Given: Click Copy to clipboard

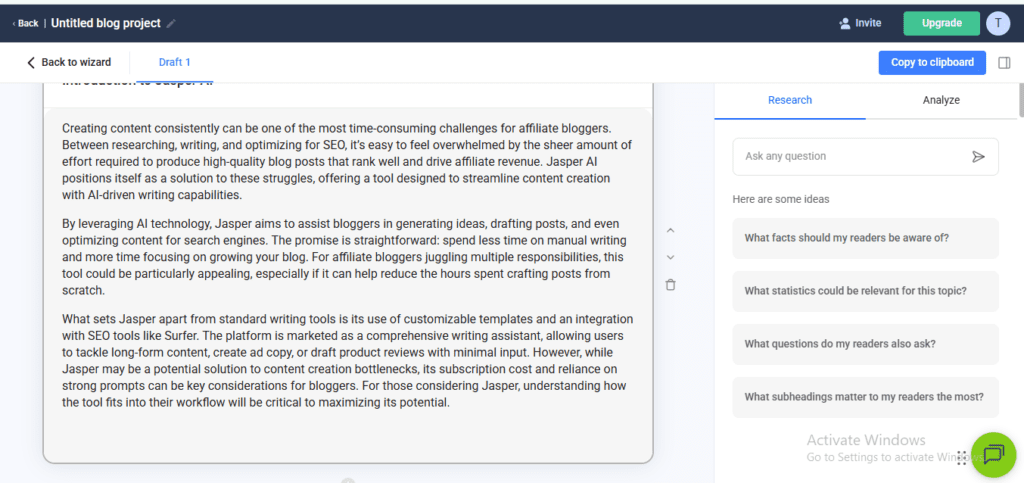Looking at the screenshot, I should point(932,63).
